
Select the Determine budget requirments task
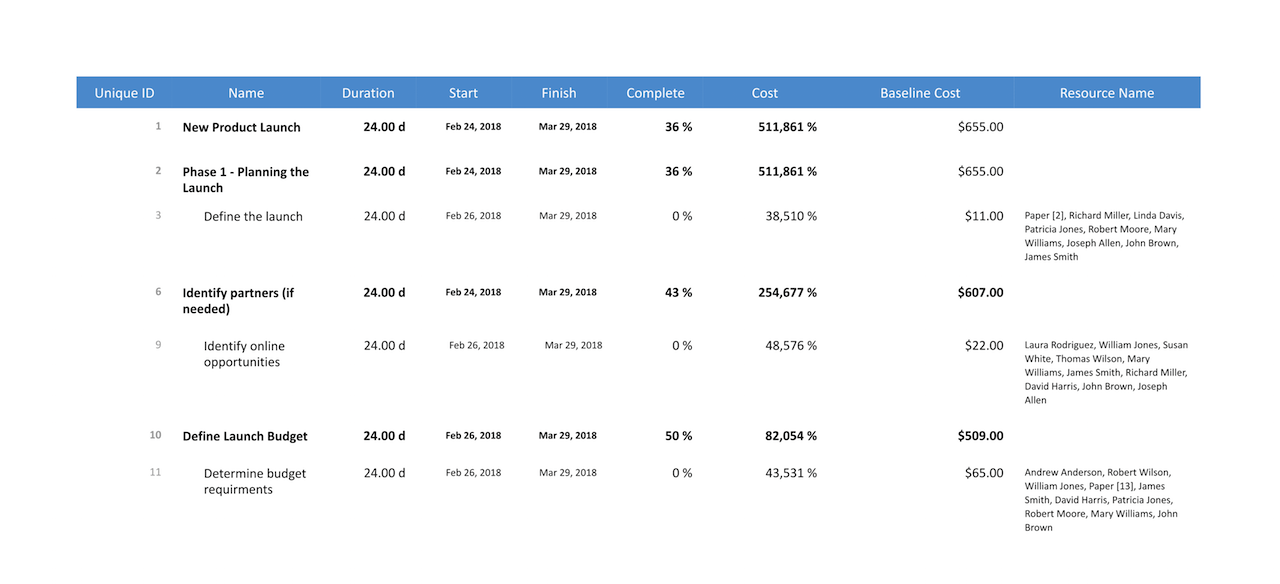[x=255, y=481]
